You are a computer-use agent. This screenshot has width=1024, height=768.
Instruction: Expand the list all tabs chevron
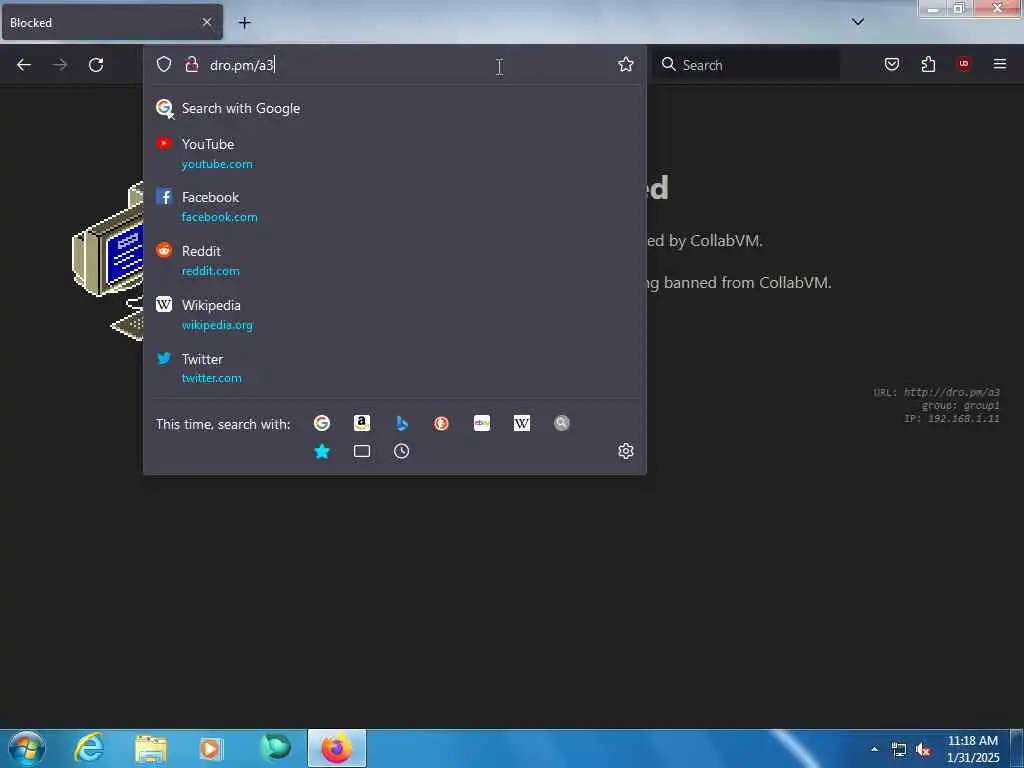[857, 22]
